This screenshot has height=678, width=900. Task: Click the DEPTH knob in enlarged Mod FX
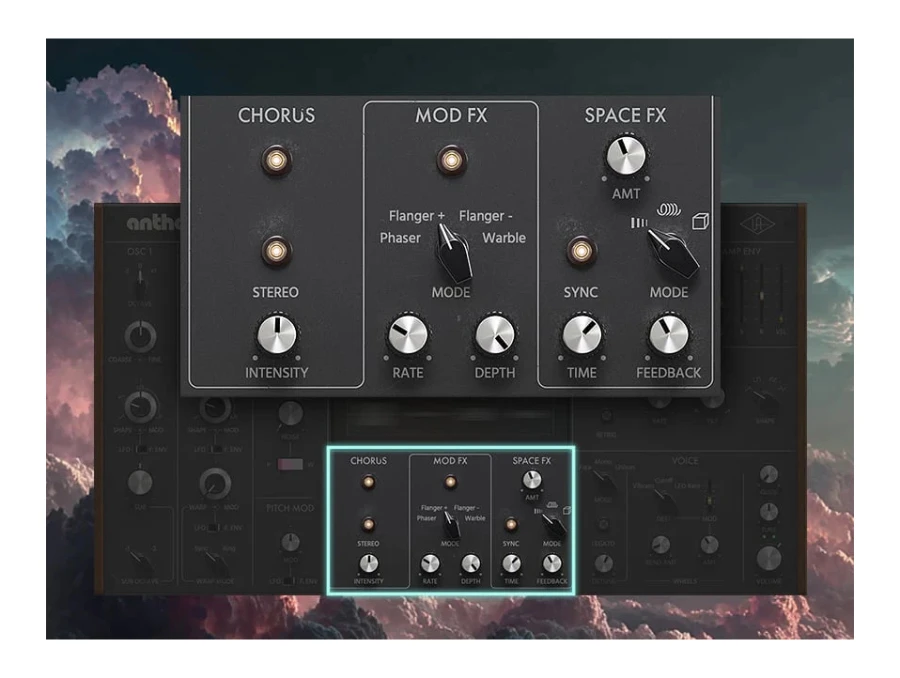pyautogui.click(x=495, y=334)
